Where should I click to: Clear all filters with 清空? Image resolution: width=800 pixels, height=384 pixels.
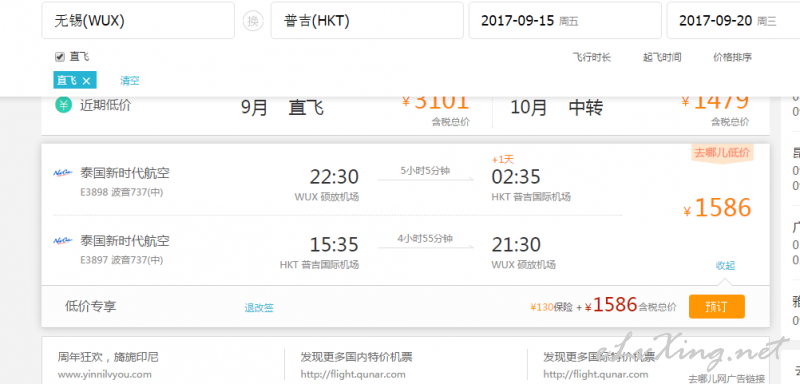130,81
